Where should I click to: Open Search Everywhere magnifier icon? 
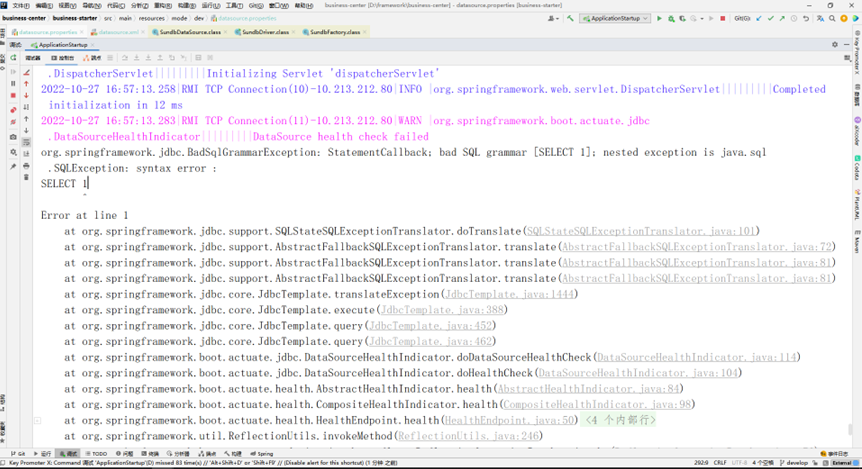(x=832, y=18)
